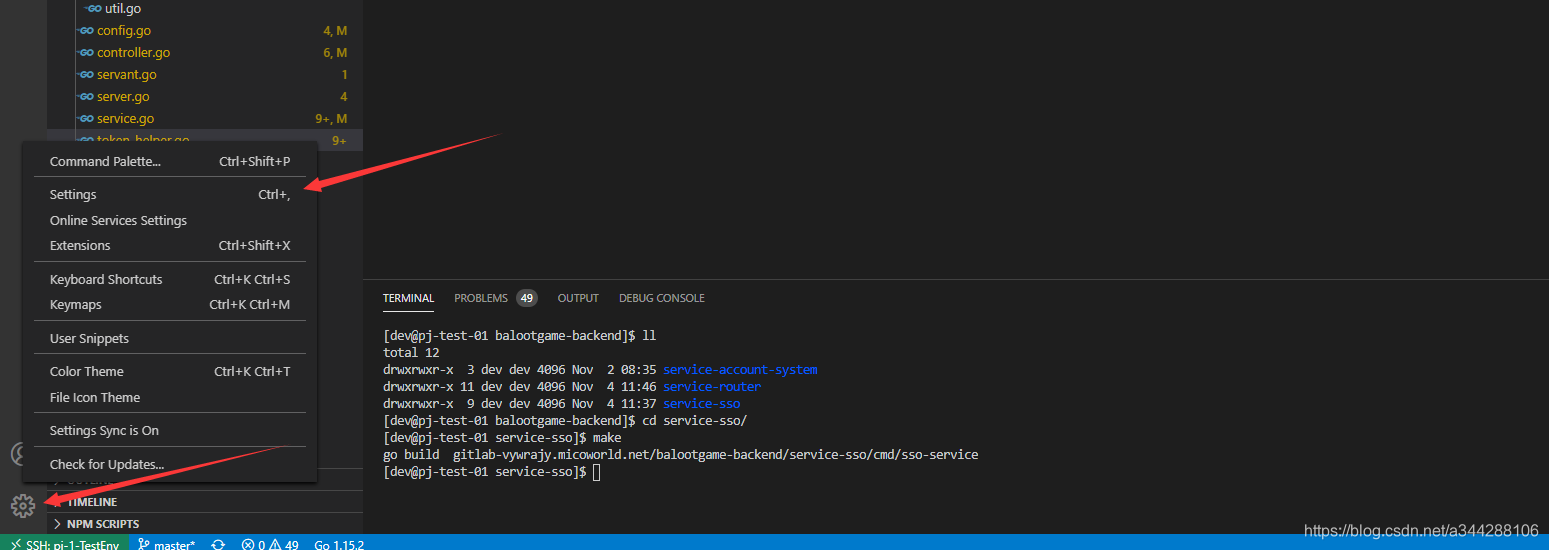Open the SSH remote connection indicator
The width and height of the screenshot is (1549, 550).
[x=65, y=544]
